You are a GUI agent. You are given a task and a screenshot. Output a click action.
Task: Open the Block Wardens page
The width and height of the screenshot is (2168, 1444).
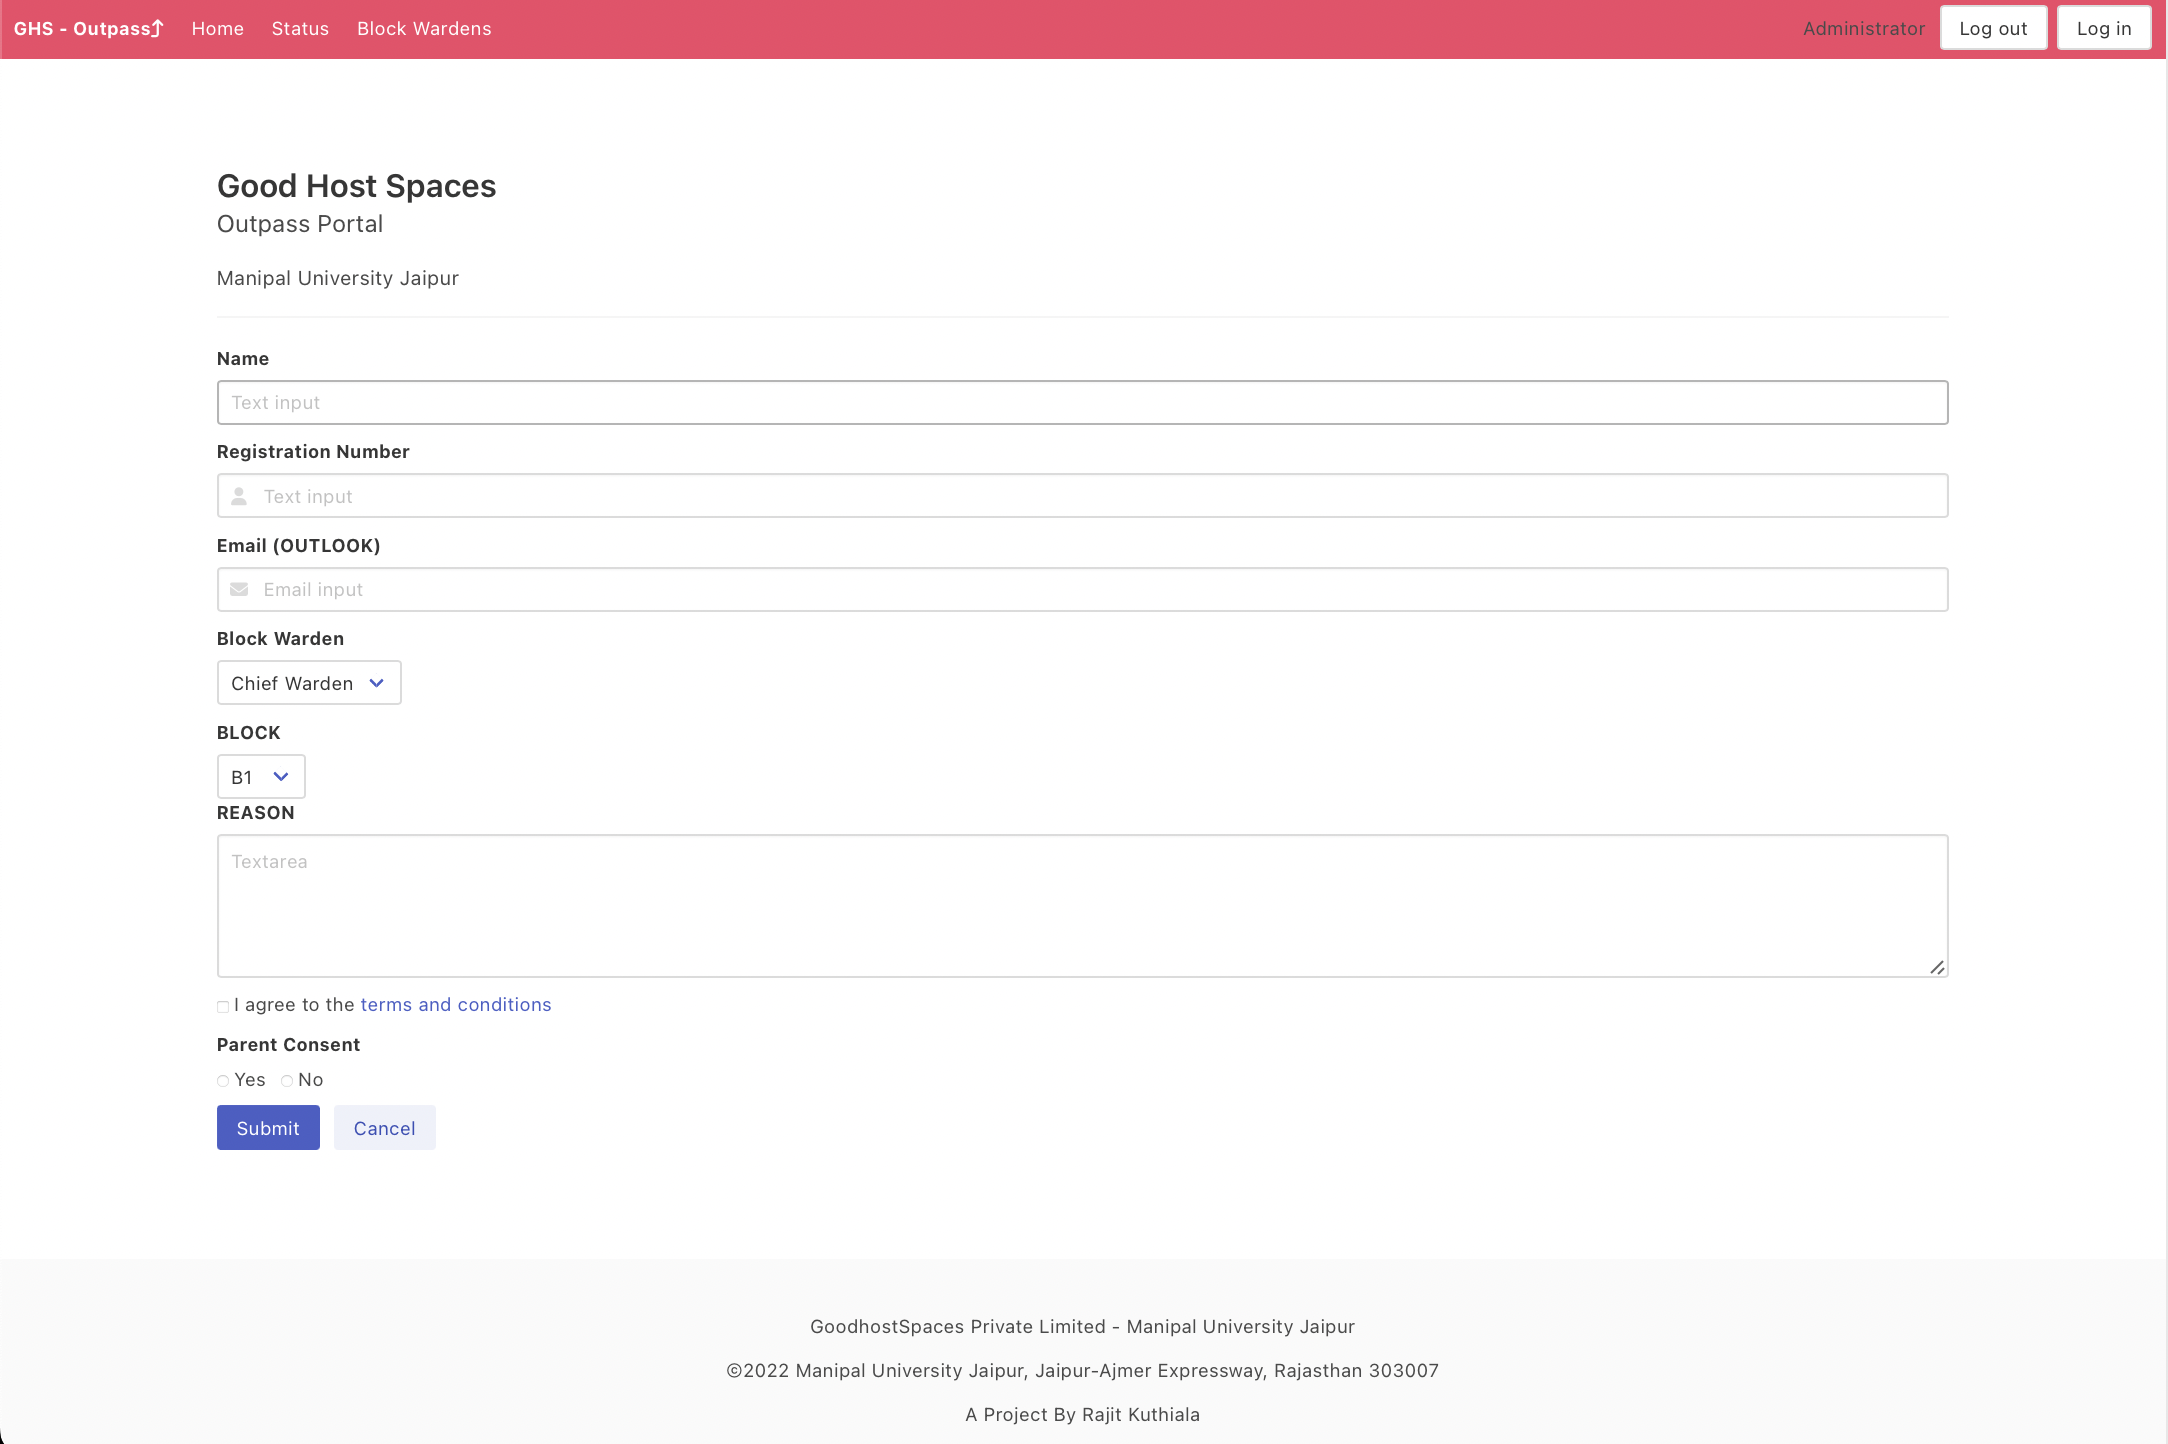coord(423,28)
